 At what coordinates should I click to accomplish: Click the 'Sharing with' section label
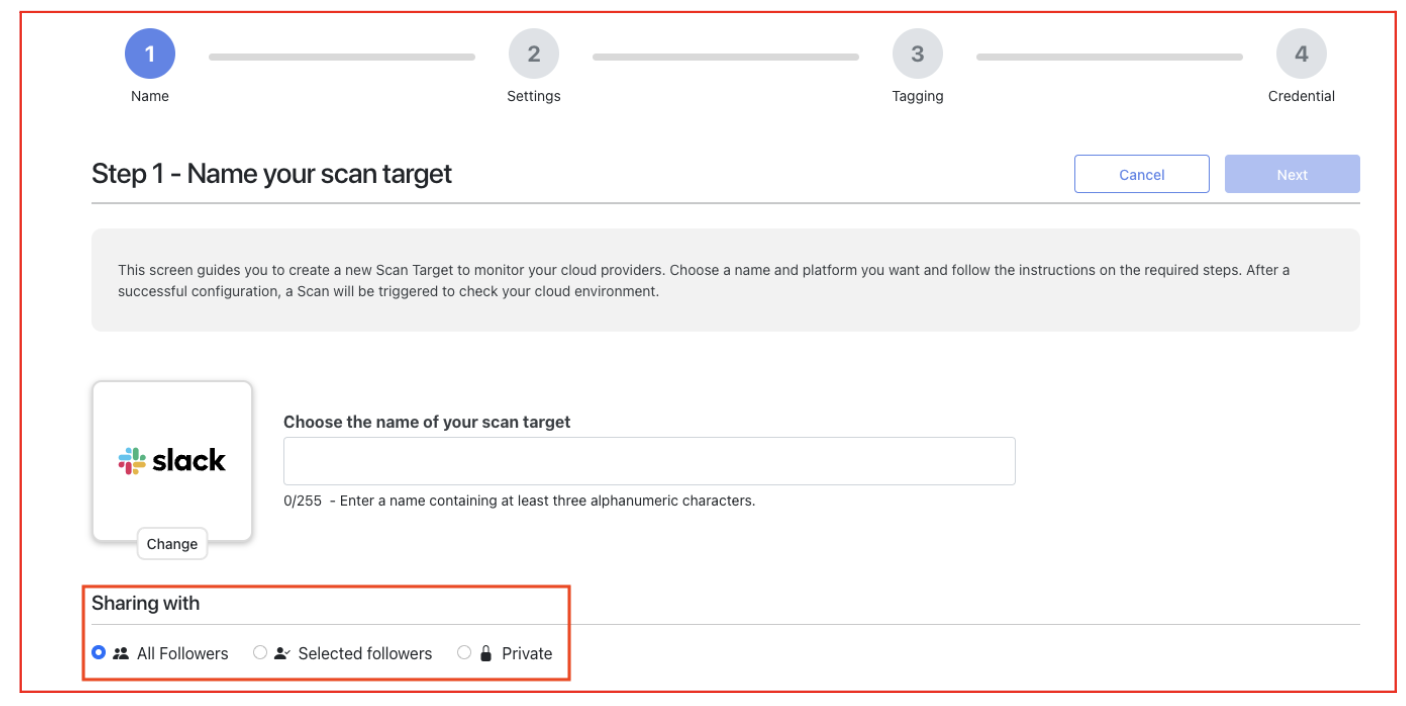(x=146, y=603)
